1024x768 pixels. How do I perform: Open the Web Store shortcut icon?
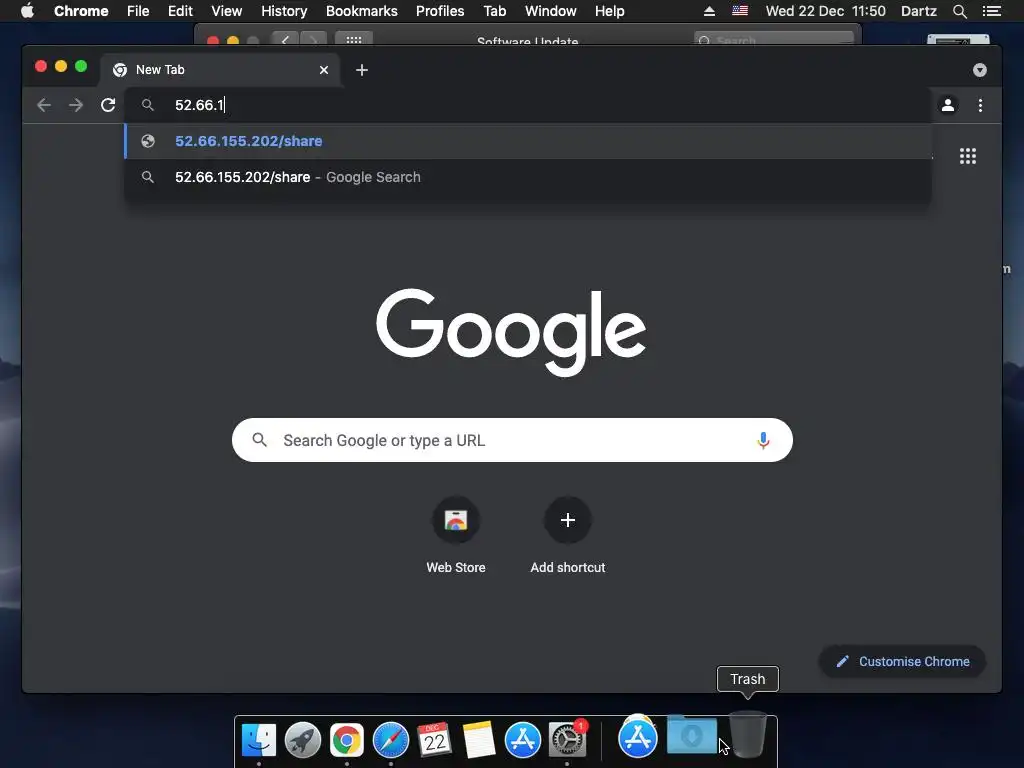coord(456,520)
